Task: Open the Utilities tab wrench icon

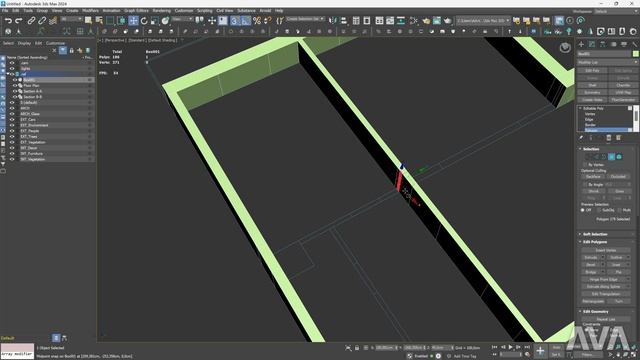Action: coord(634,44)
